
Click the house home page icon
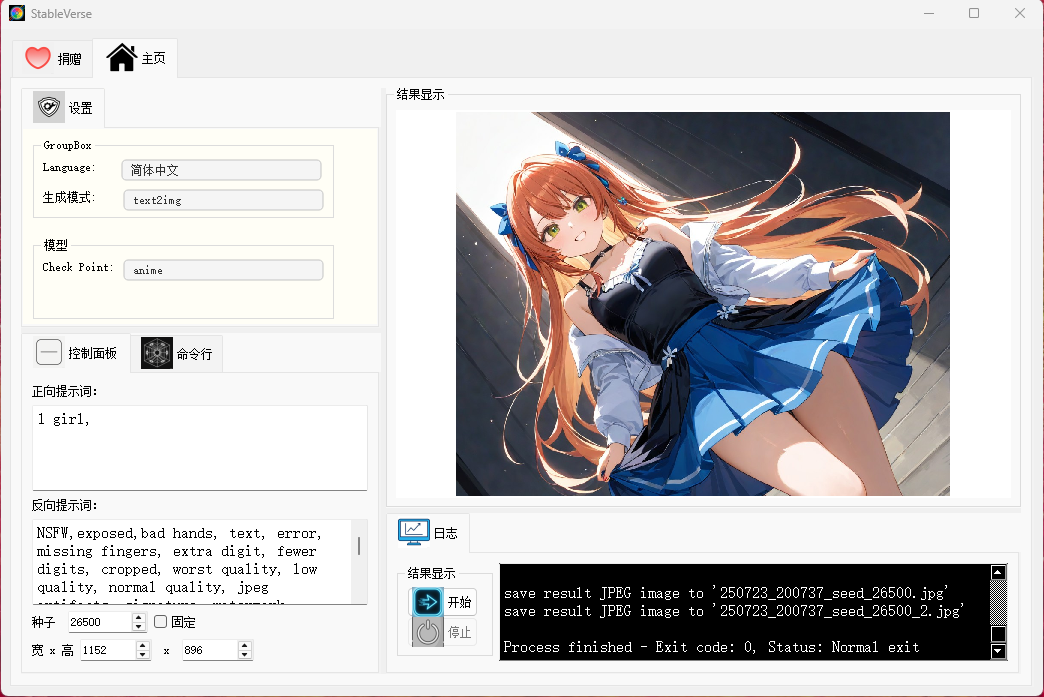pyautogui.click(x=122, y=58)
